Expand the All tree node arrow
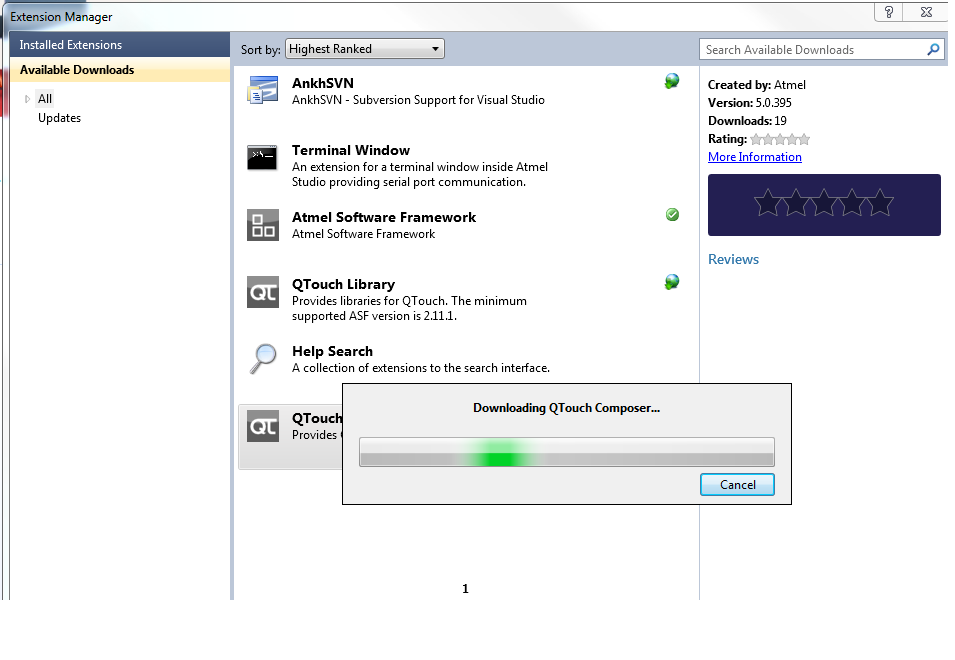 click(27, 99)
